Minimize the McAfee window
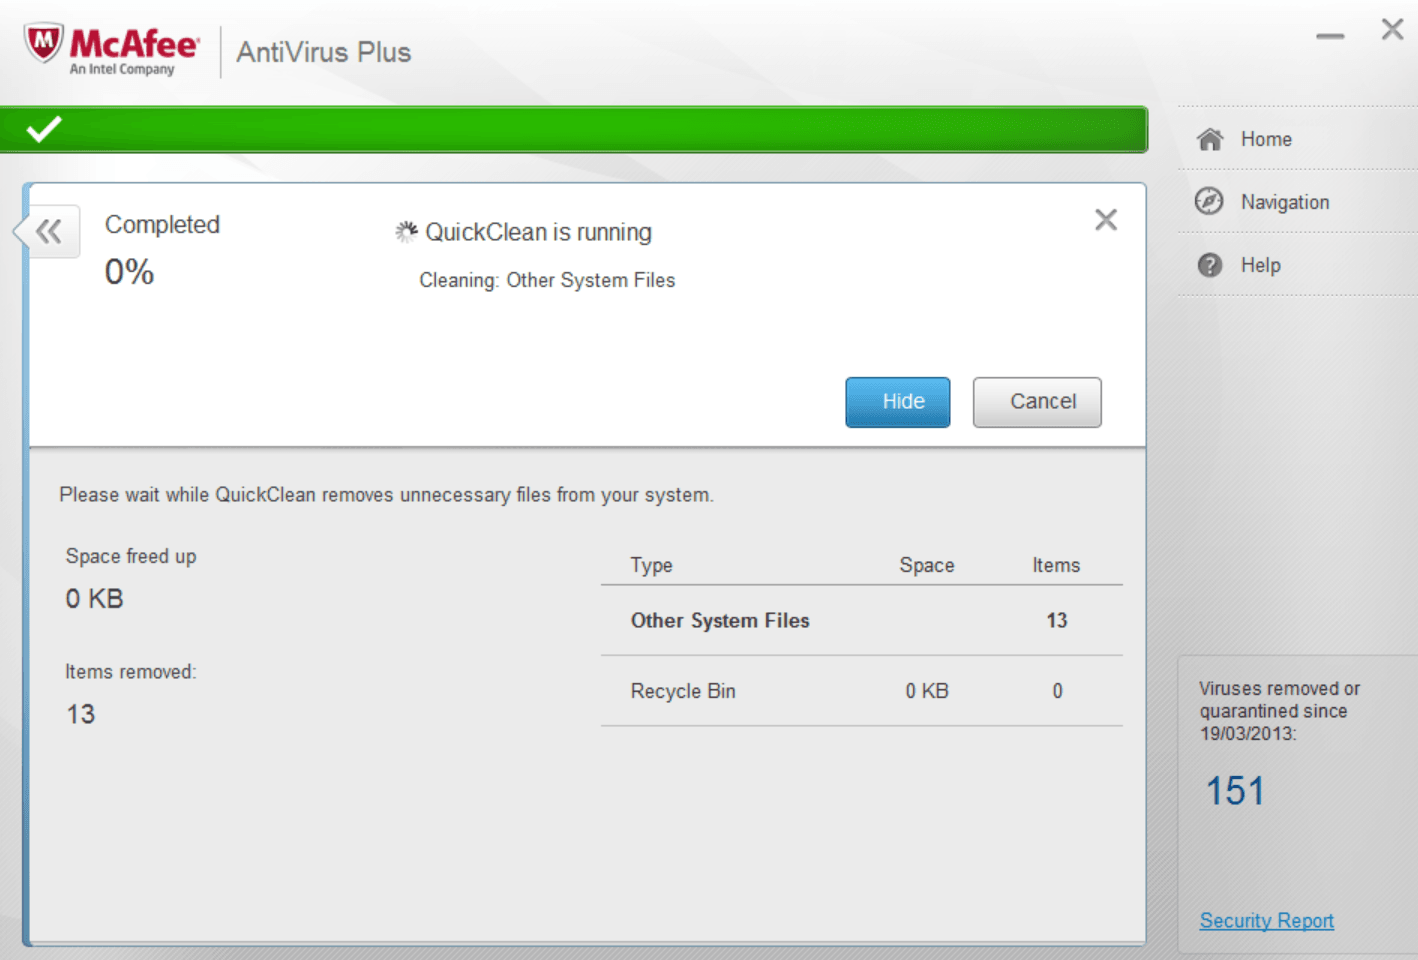This screenshot has width=1418, height=960. click(1330, 36)
